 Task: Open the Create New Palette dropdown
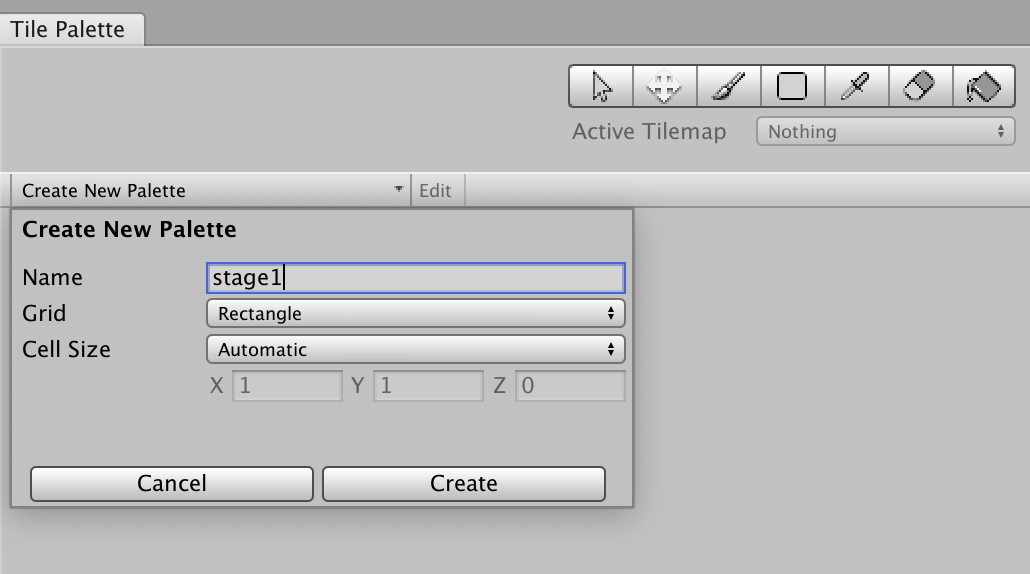[x=211, y=190]
